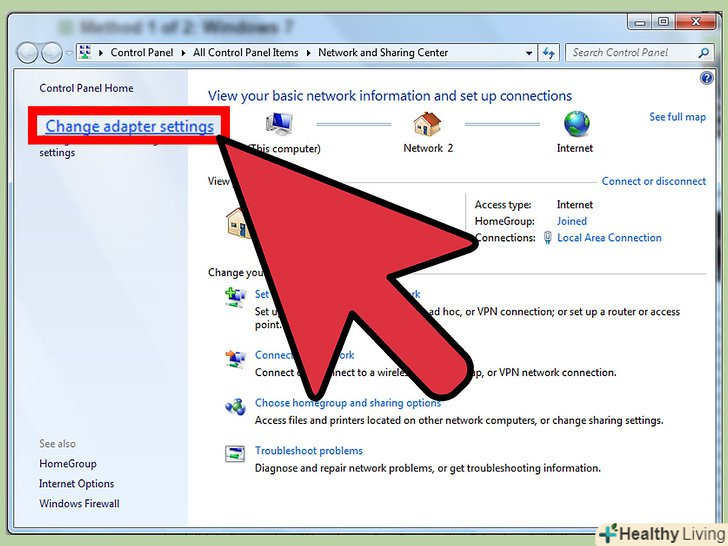The height and width of the screenshot is (546, 728).
Task: Open the Control Panel Home link
Action: (x=86, y=88)
